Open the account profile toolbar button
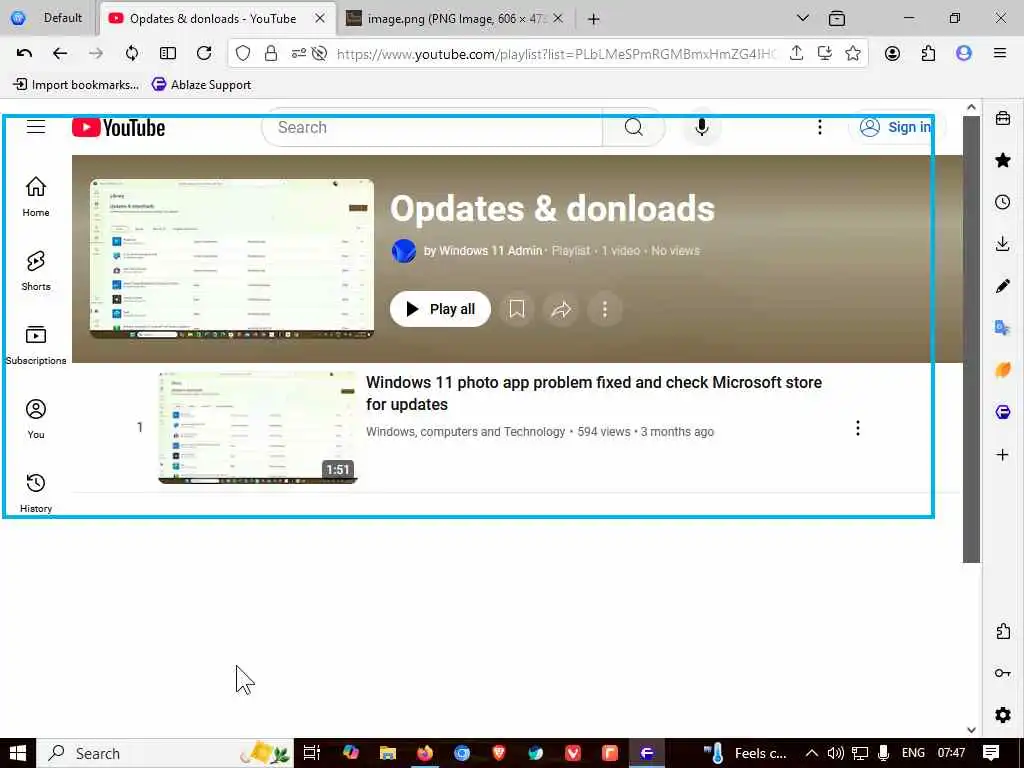 (892, 54)
